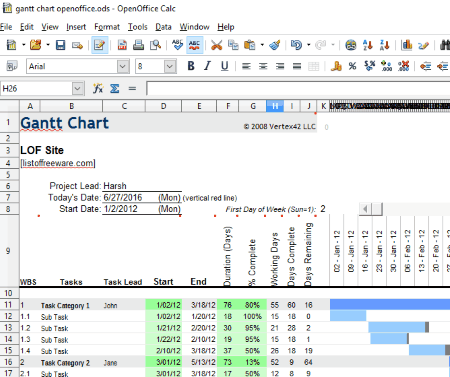
Task: Expand the Arial font name dropdown
Action: (x=123, y=66)
